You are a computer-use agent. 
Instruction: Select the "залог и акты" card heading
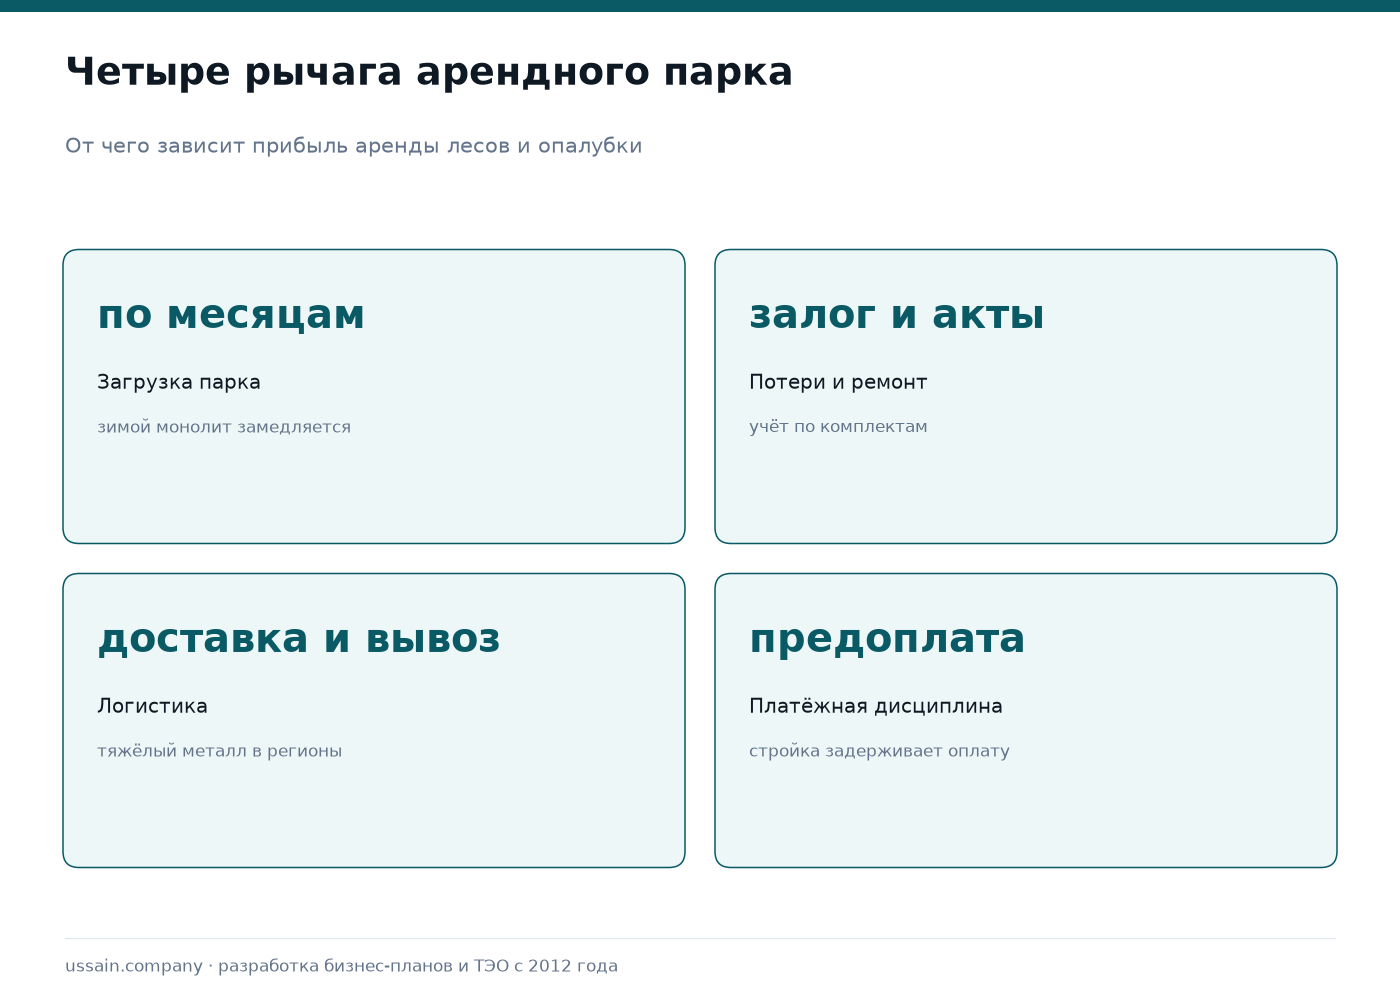point(897,315)
